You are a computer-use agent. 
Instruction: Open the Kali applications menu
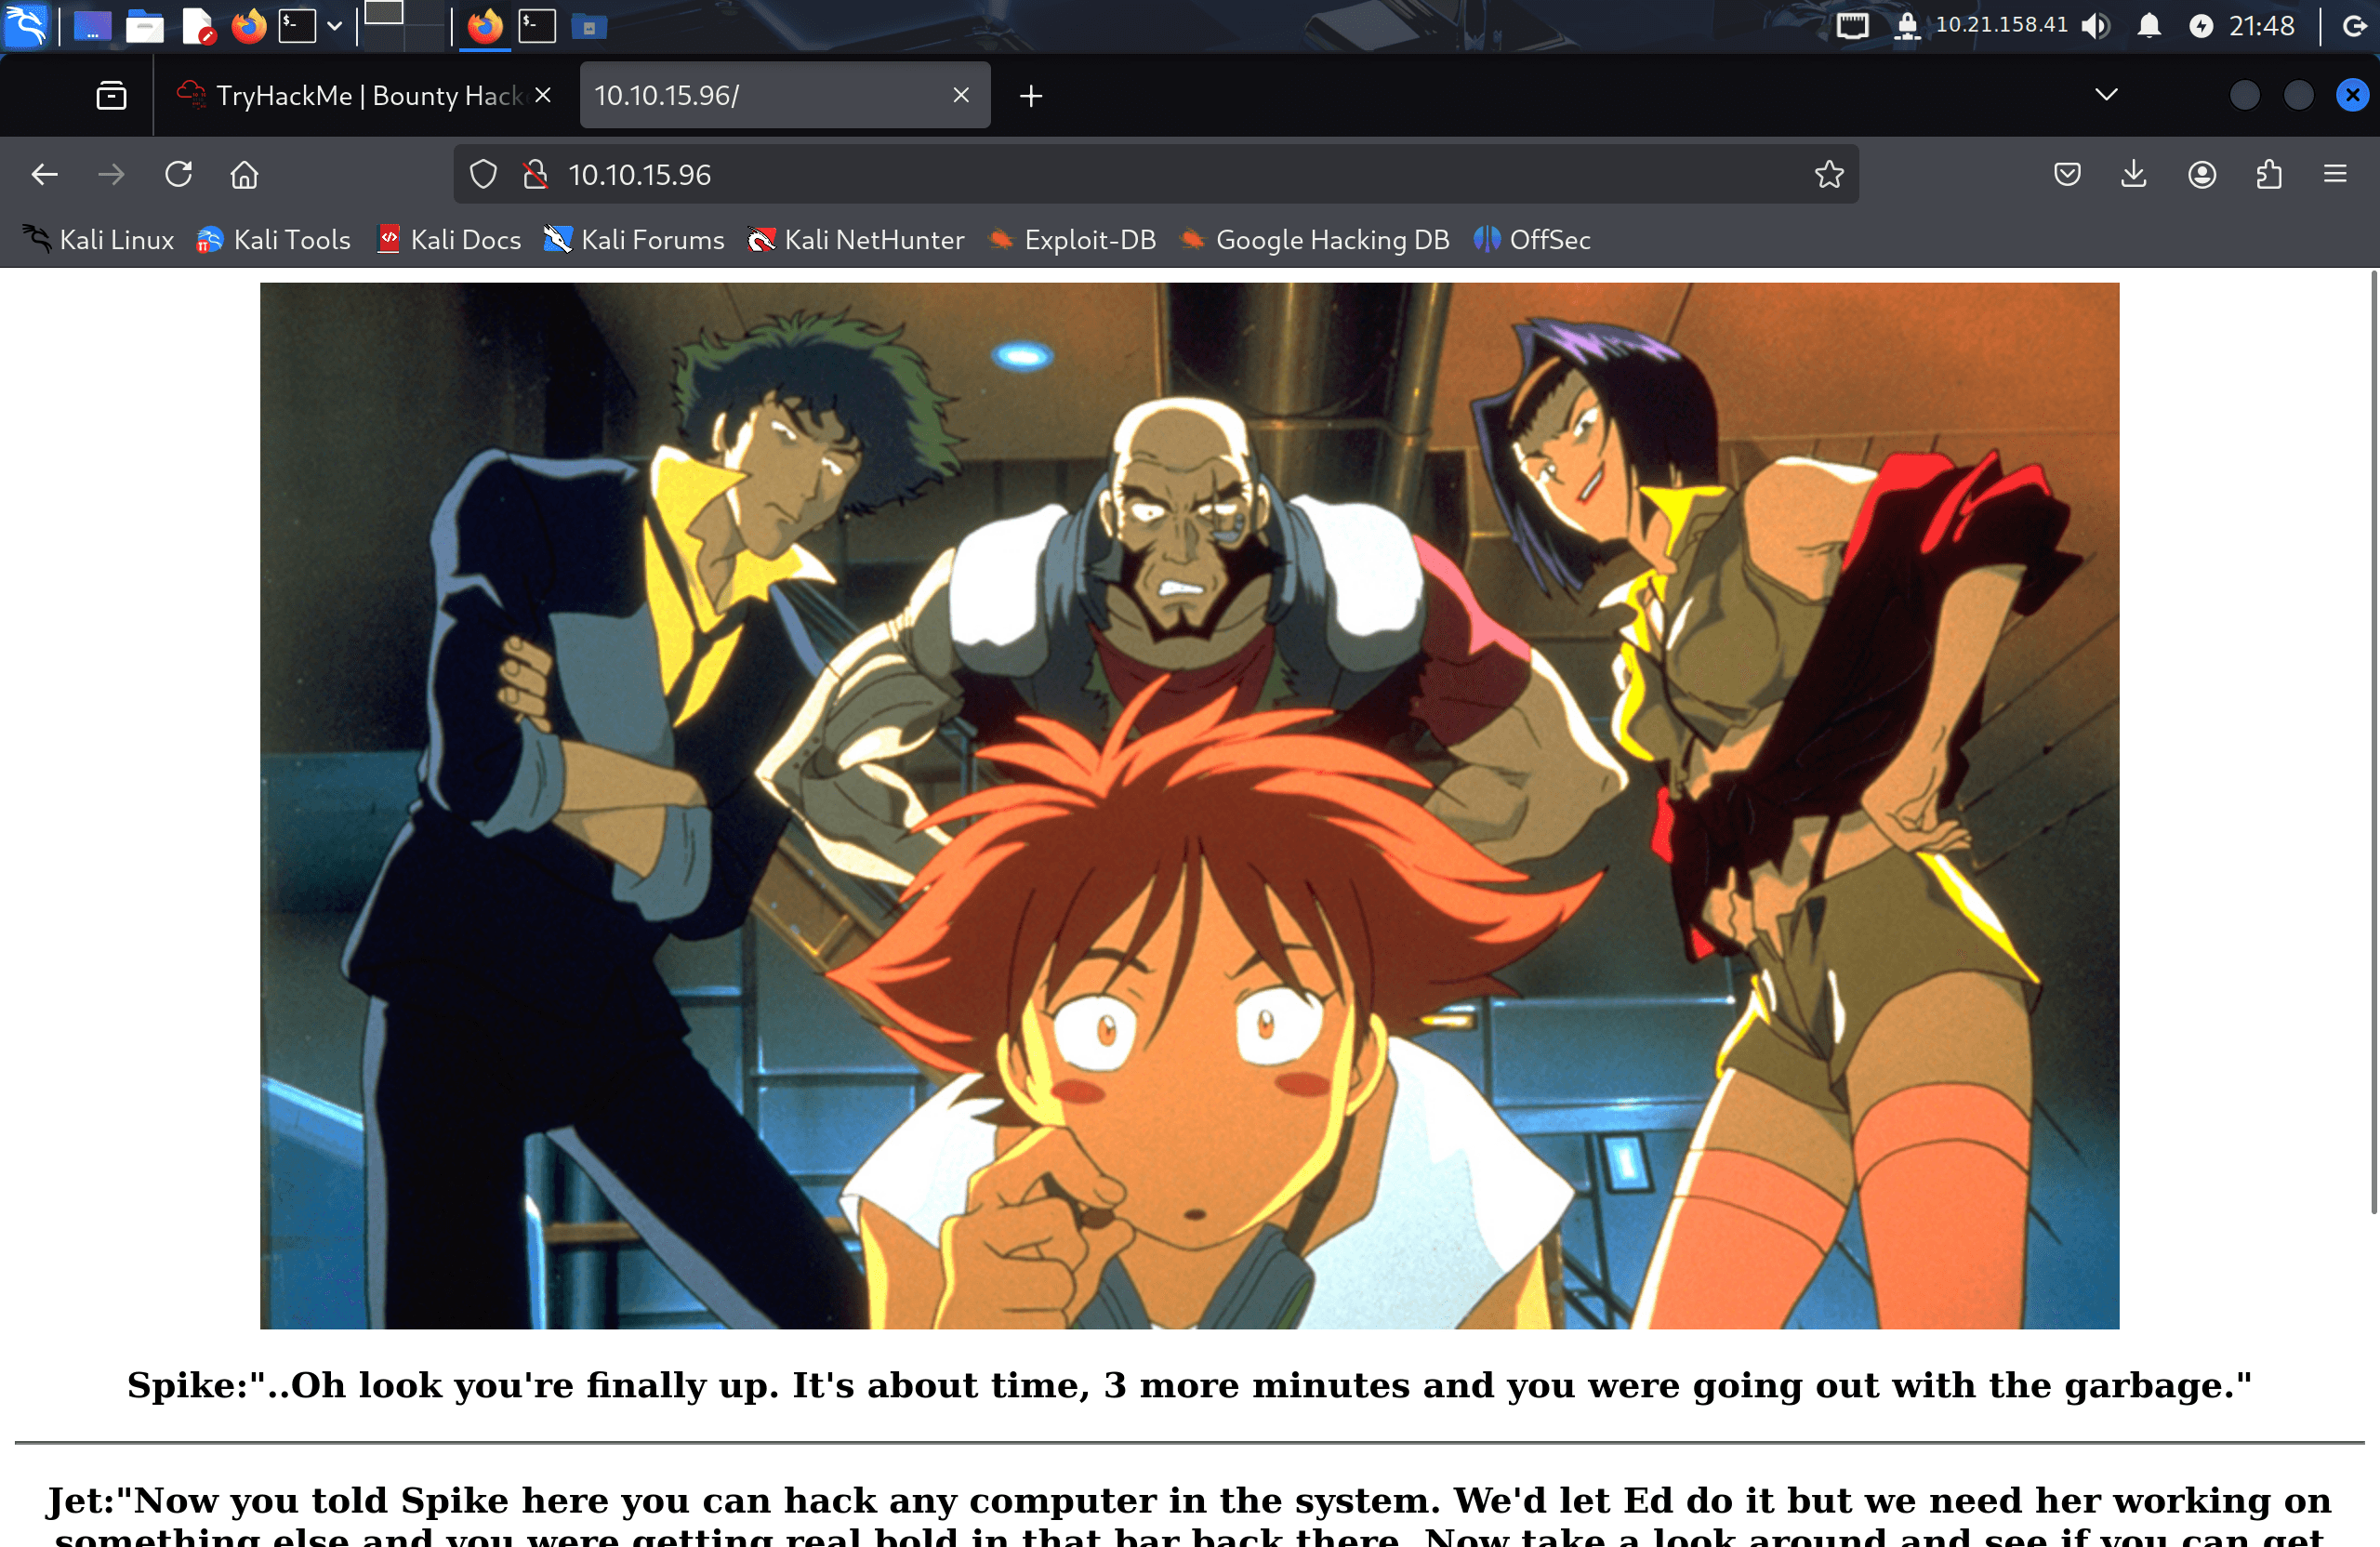(x=25, y=26)
